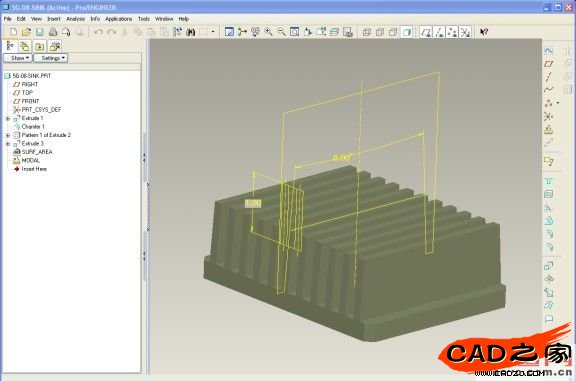
Task: Expand the Extrude 1 tree node
Action: coord(8,118)
